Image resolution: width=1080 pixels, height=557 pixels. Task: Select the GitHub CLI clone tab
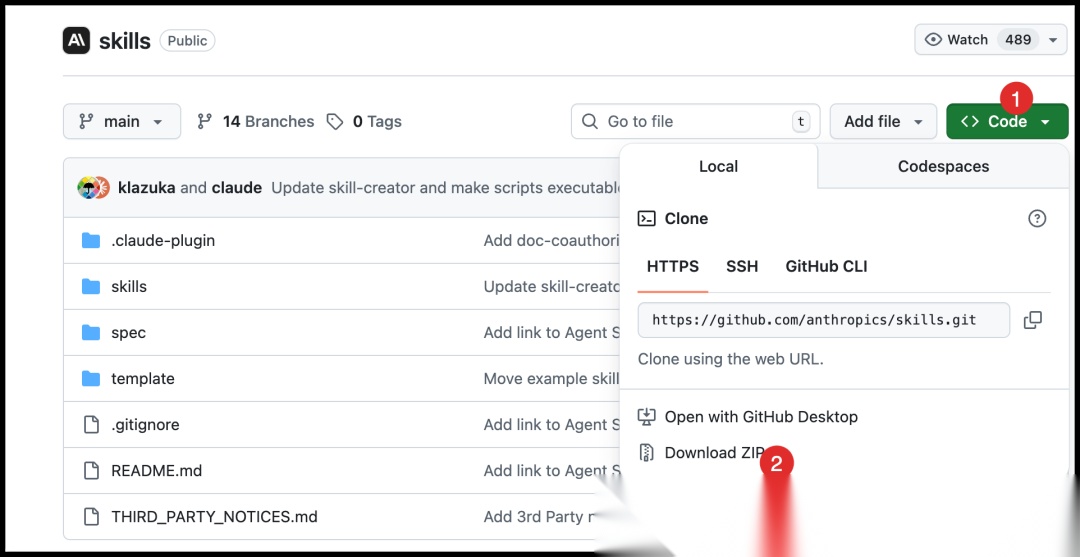pos(826,266)
